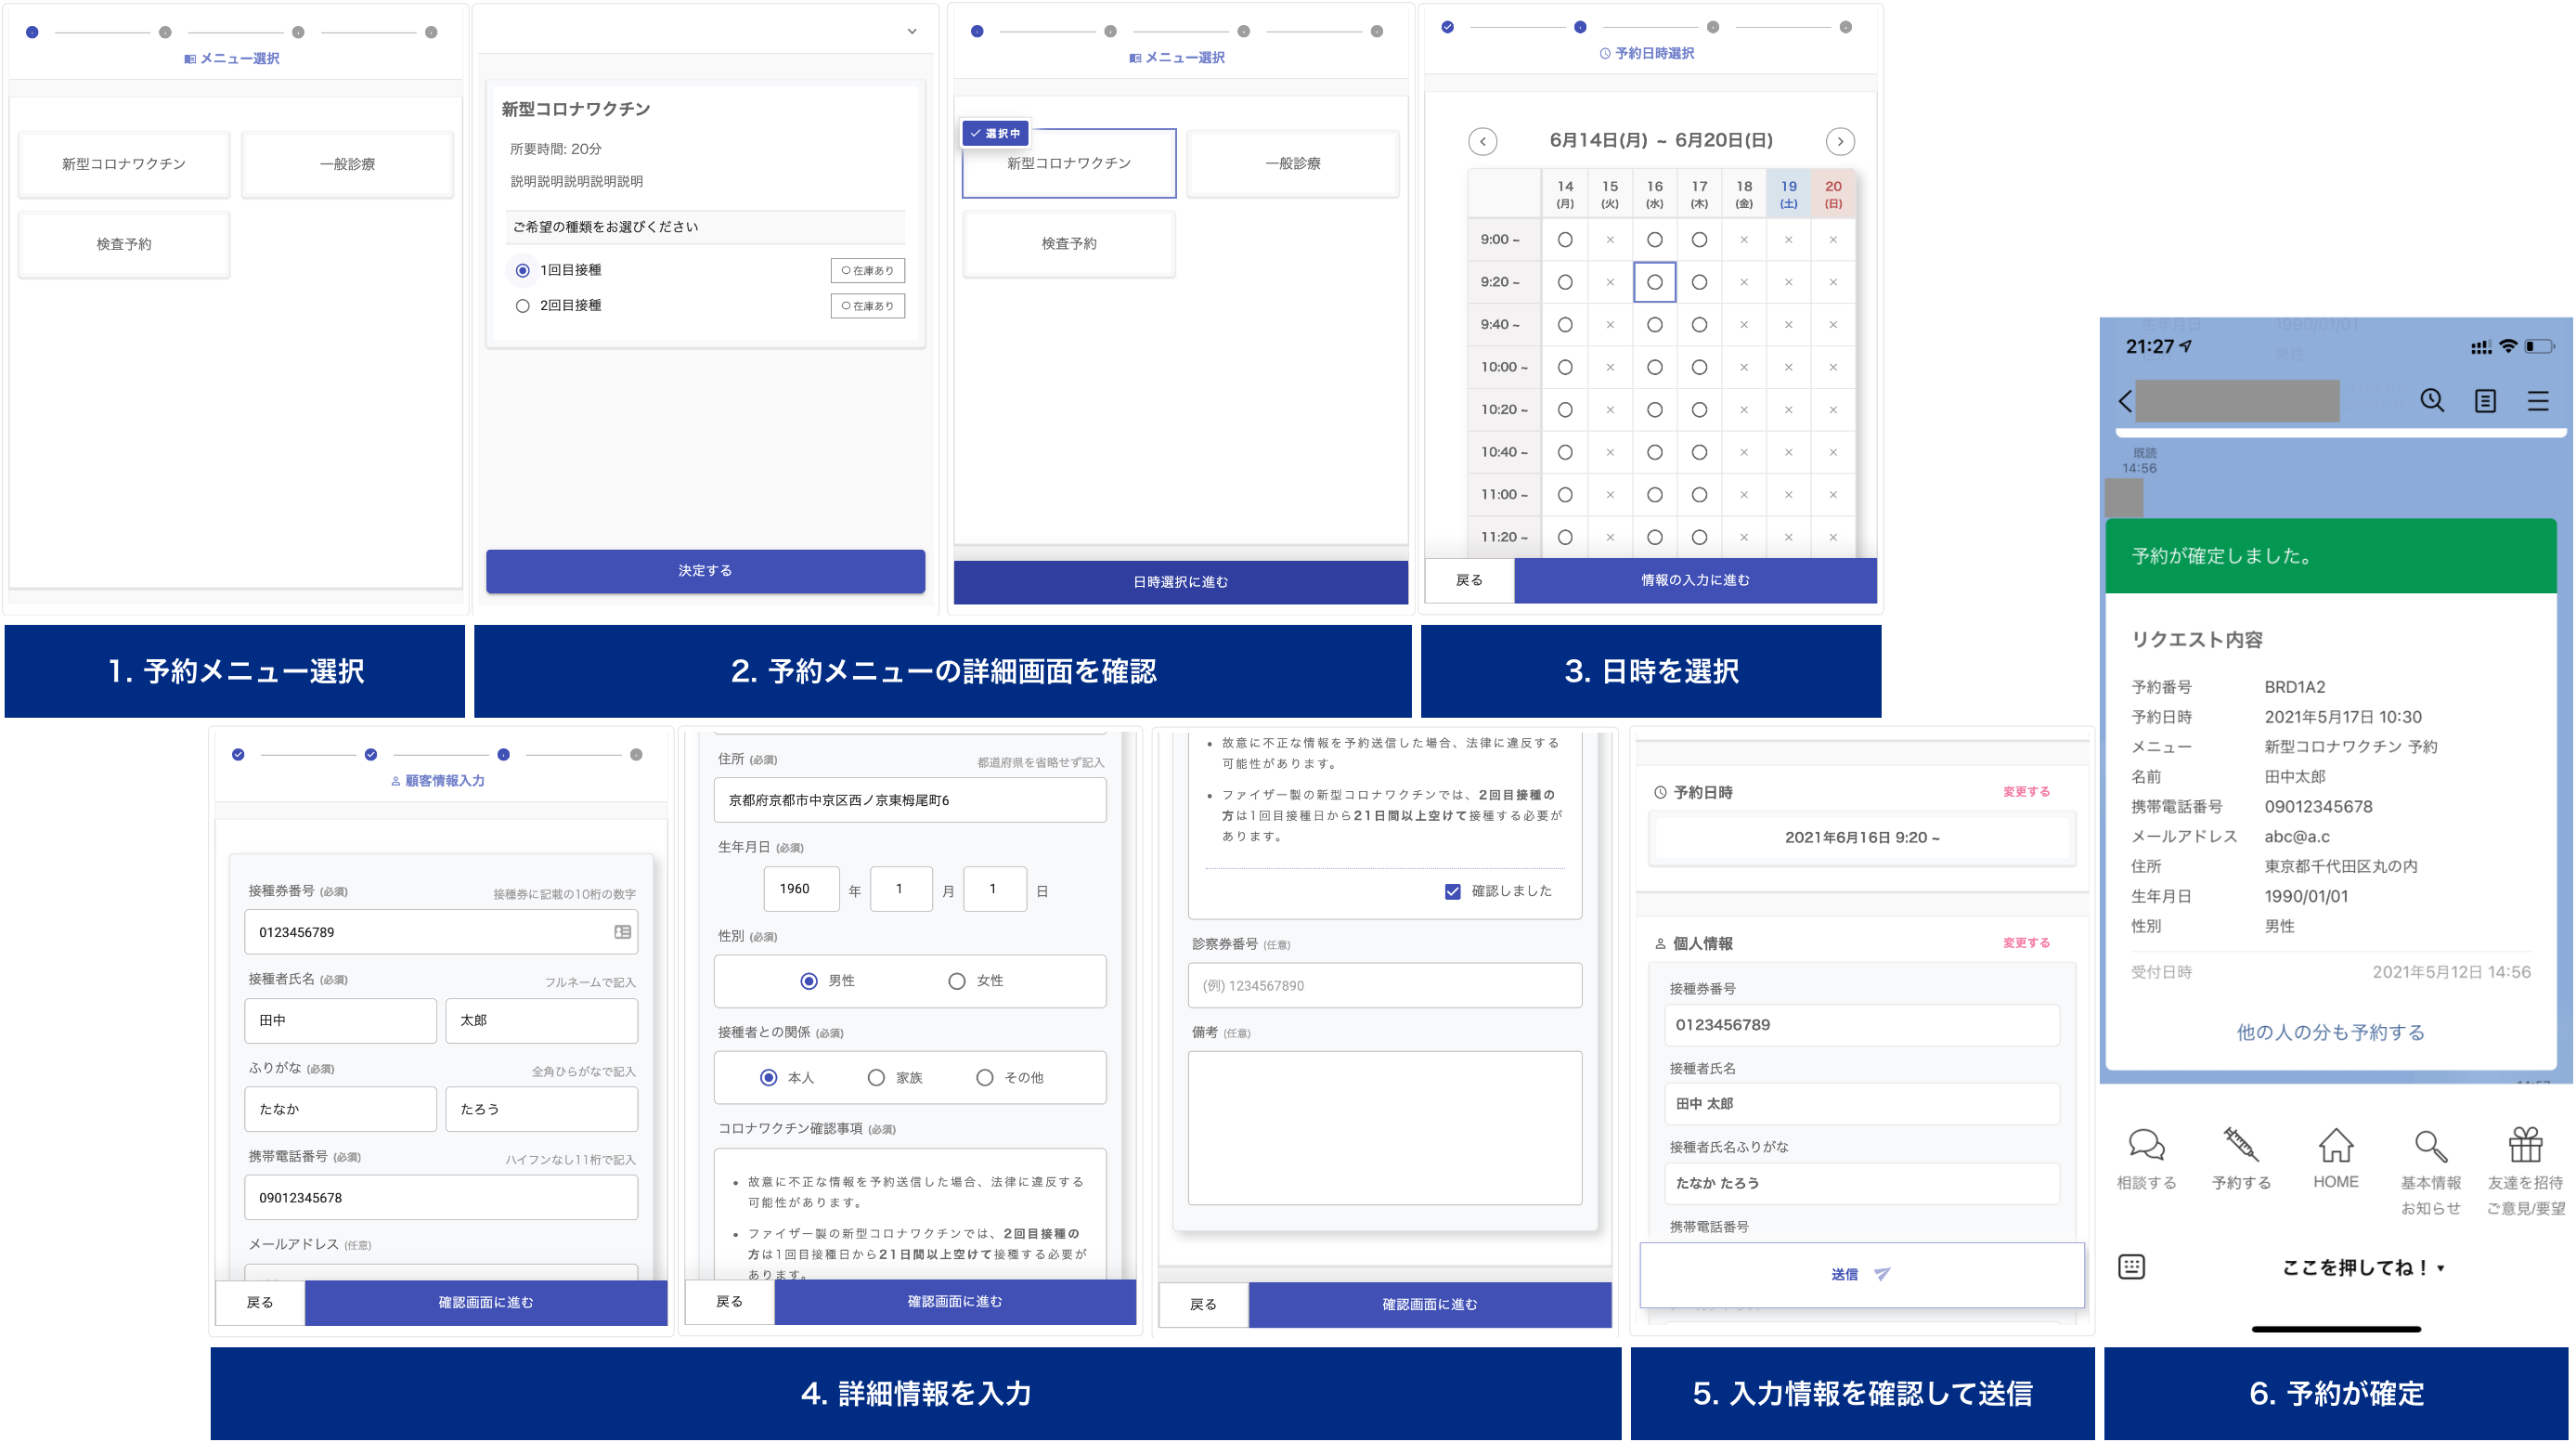Toggle the 確認しました checkbox
This screenshot has height=1455, width=2576.
click(x=1453, y=891)
